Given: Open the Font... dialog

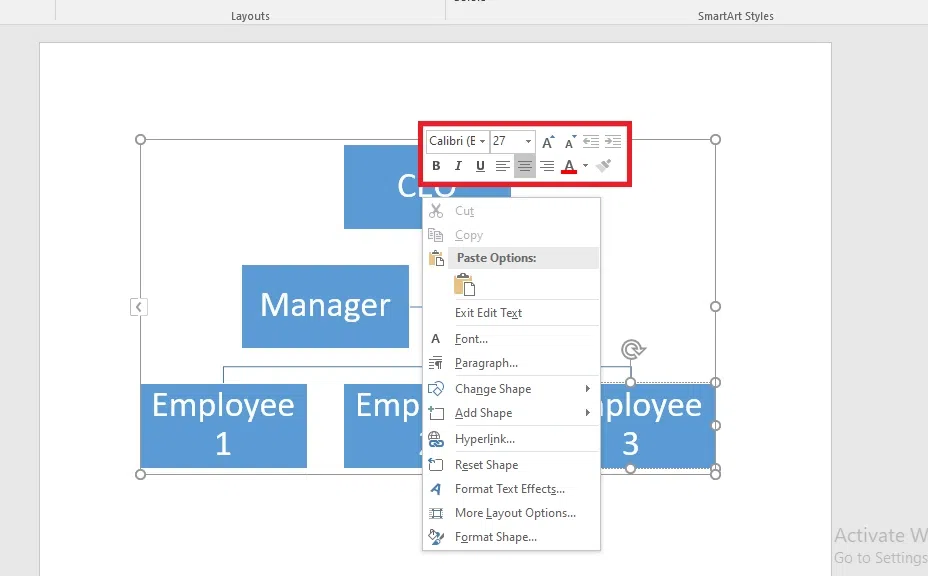Looking at the screenshot, I should [x=511, y=339].
